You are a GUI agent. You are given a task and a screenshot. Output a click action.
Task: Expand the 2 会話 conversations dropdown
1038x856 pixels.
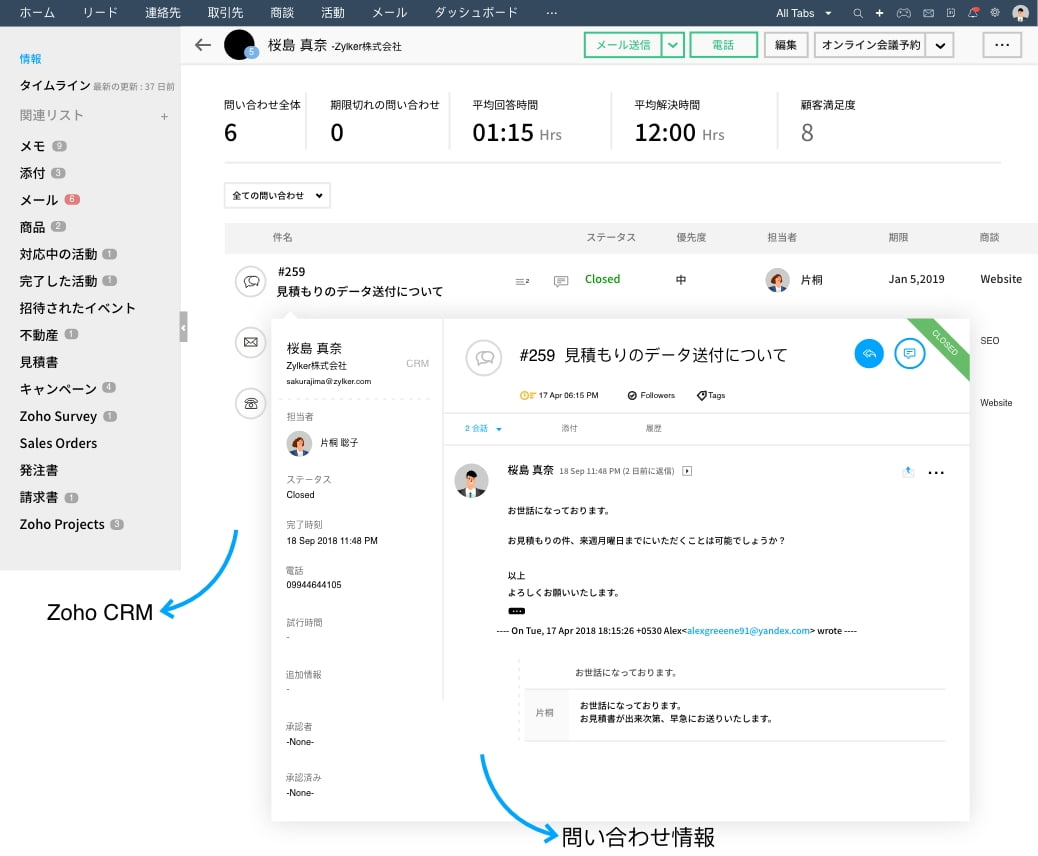[483, 428]
